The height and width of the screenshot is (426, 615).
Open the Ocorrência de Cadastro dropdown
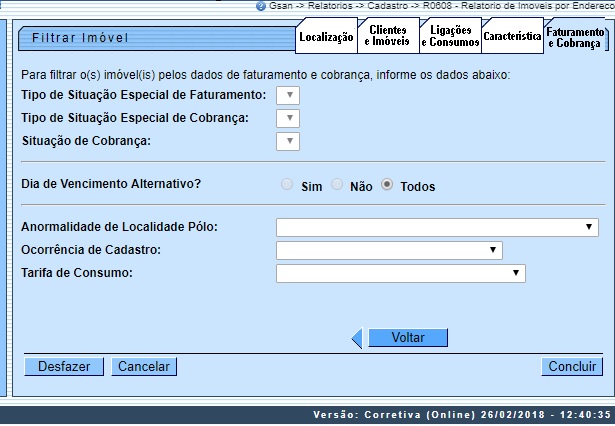tap(389, 250)
